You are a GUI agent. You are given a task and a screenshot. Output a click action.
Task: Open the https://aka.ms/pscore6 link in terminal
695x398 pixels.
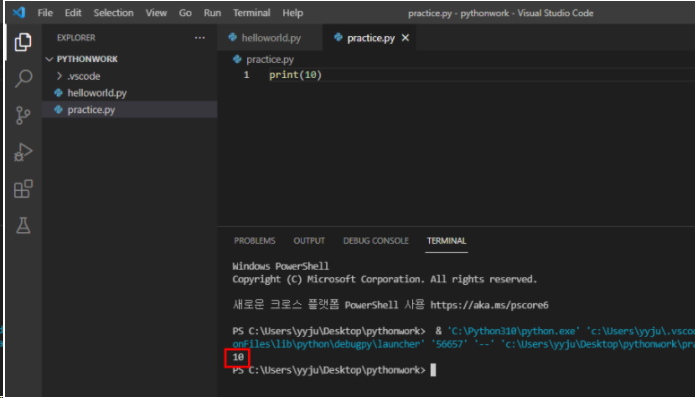coord(489,305)
